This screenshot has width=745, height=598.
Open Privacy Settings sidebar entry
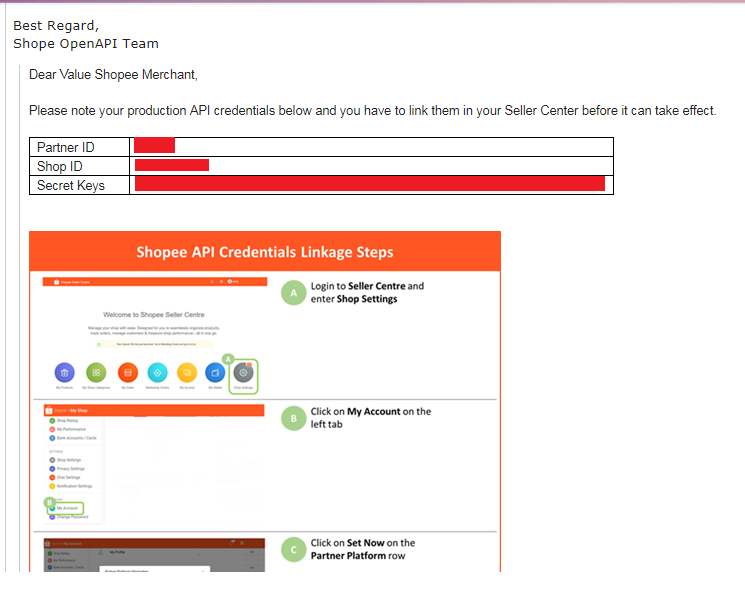(x=71, y=469)
